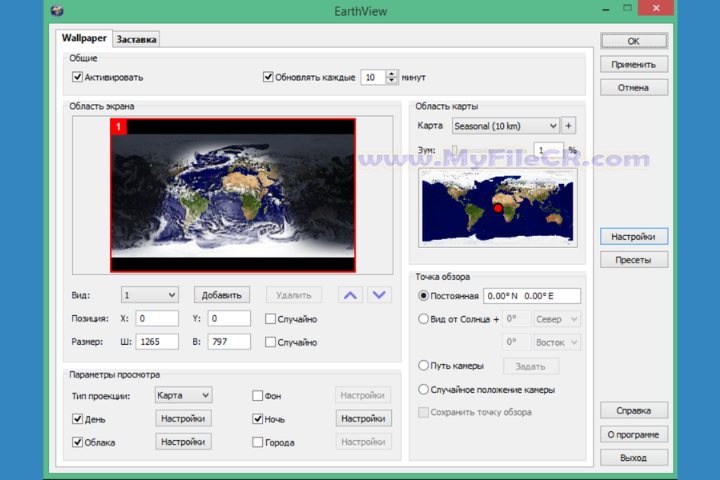Click the Зум percent value field

[549, 150]
